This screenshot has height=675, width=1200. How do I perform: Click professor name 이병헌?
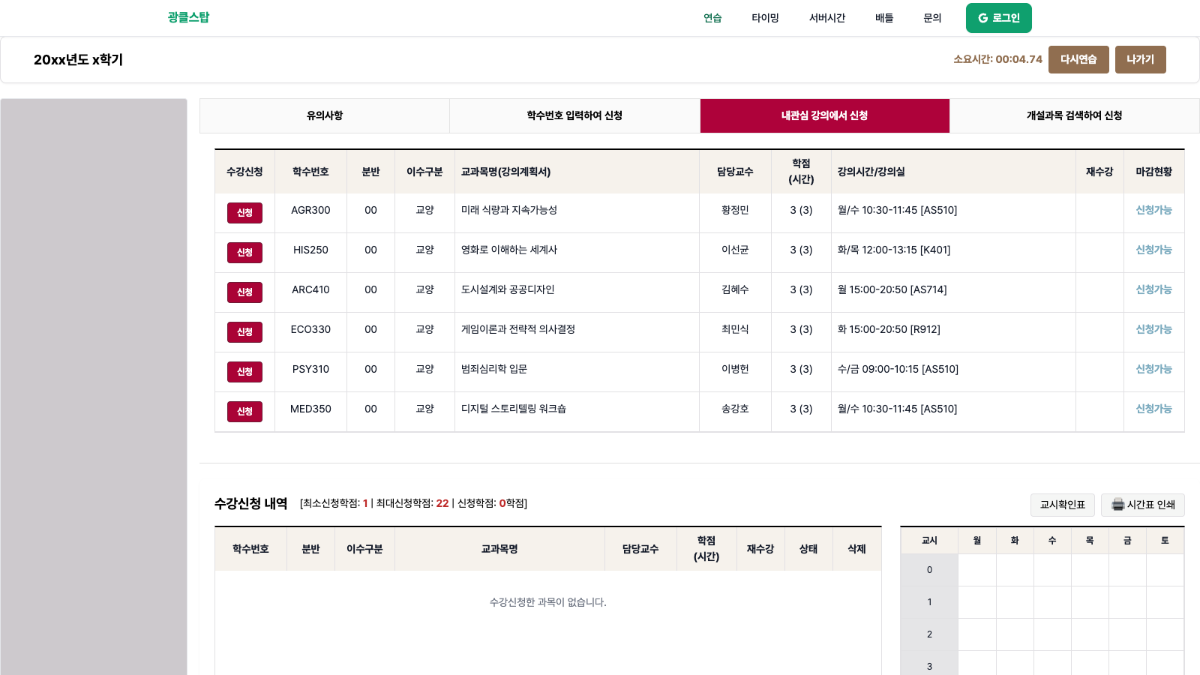(x=735, y=369)
